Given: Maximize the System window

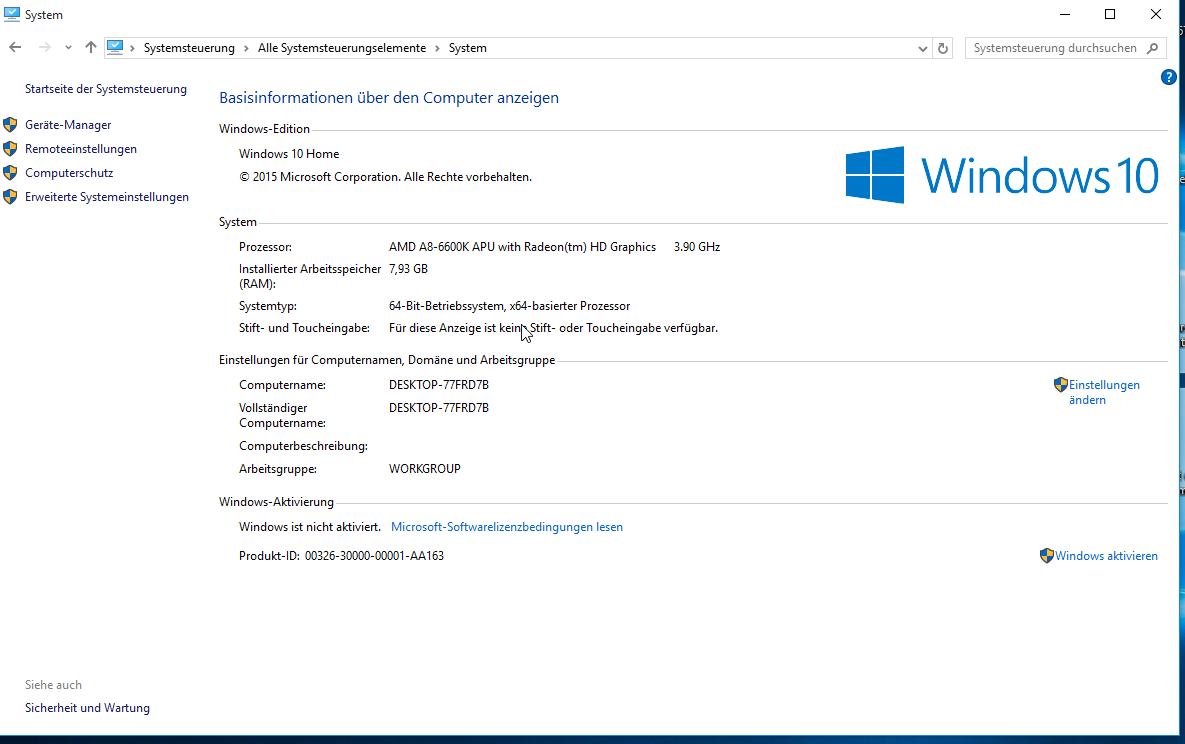Looking at the screenshot, I should [1110, 14].
